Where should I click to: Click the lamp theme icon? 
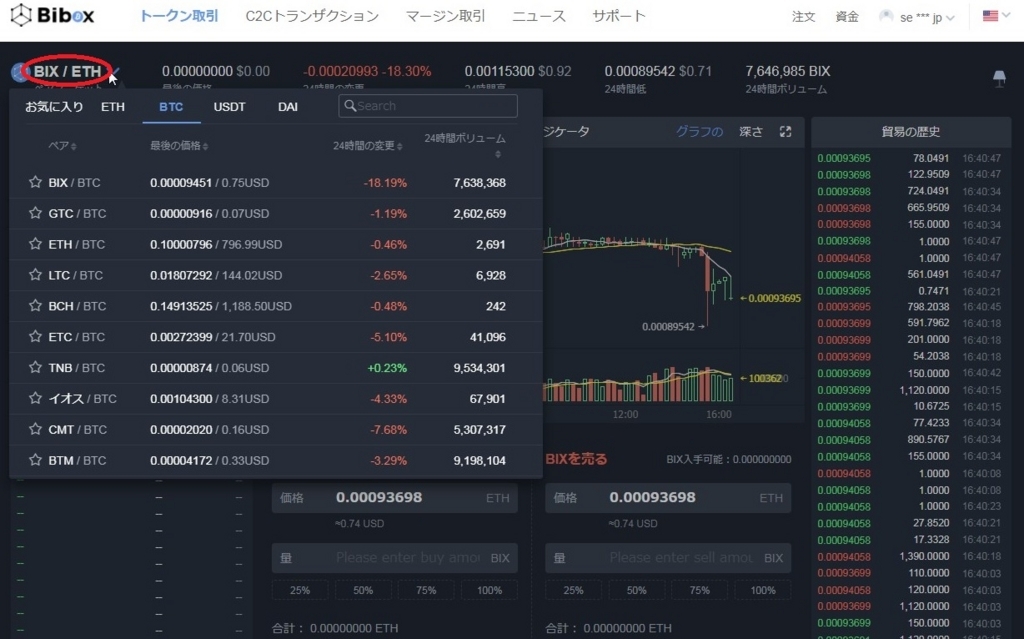point(999,79)
